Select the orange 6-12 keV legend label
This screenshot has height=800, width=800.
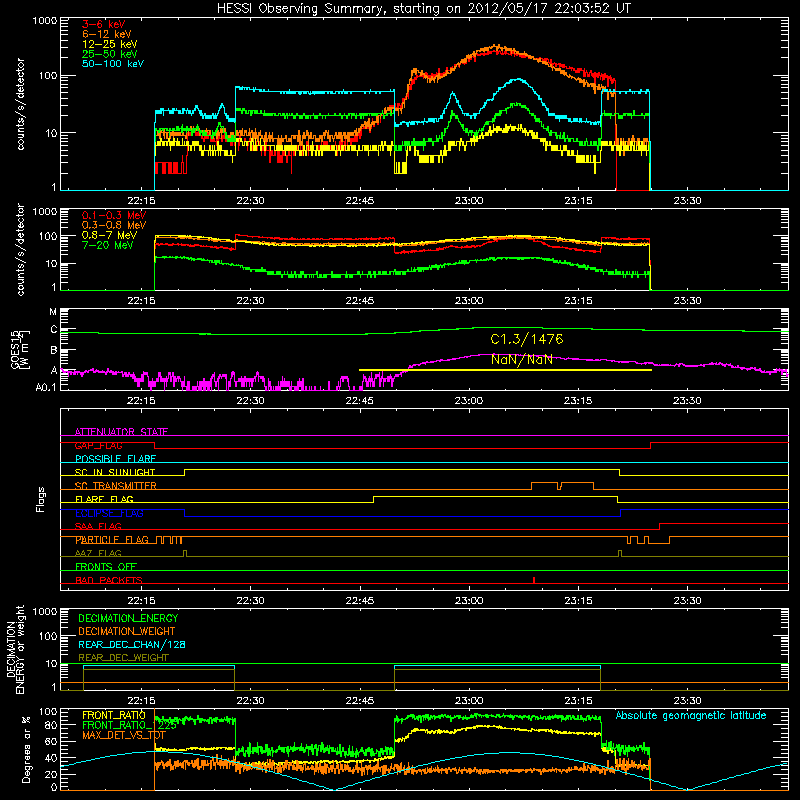click(107, 34)
